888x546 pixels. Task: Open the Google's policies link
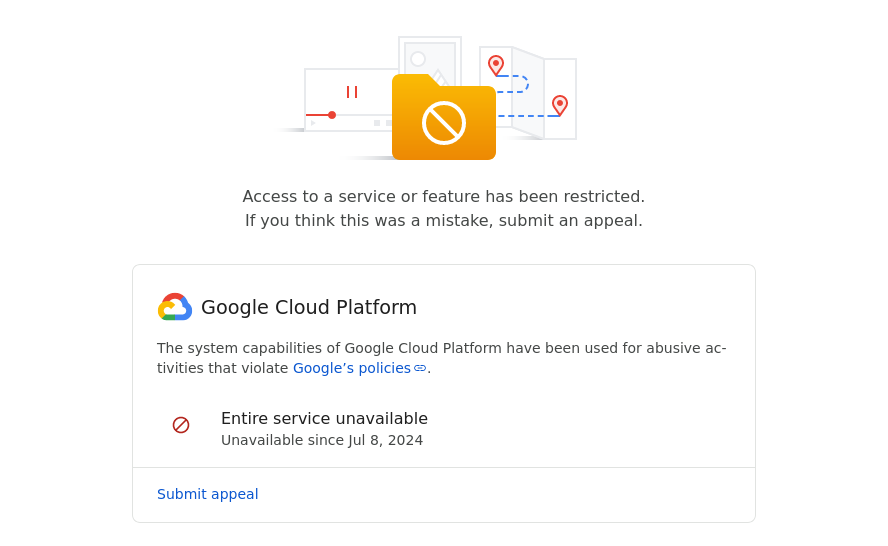tap(351, 368)
